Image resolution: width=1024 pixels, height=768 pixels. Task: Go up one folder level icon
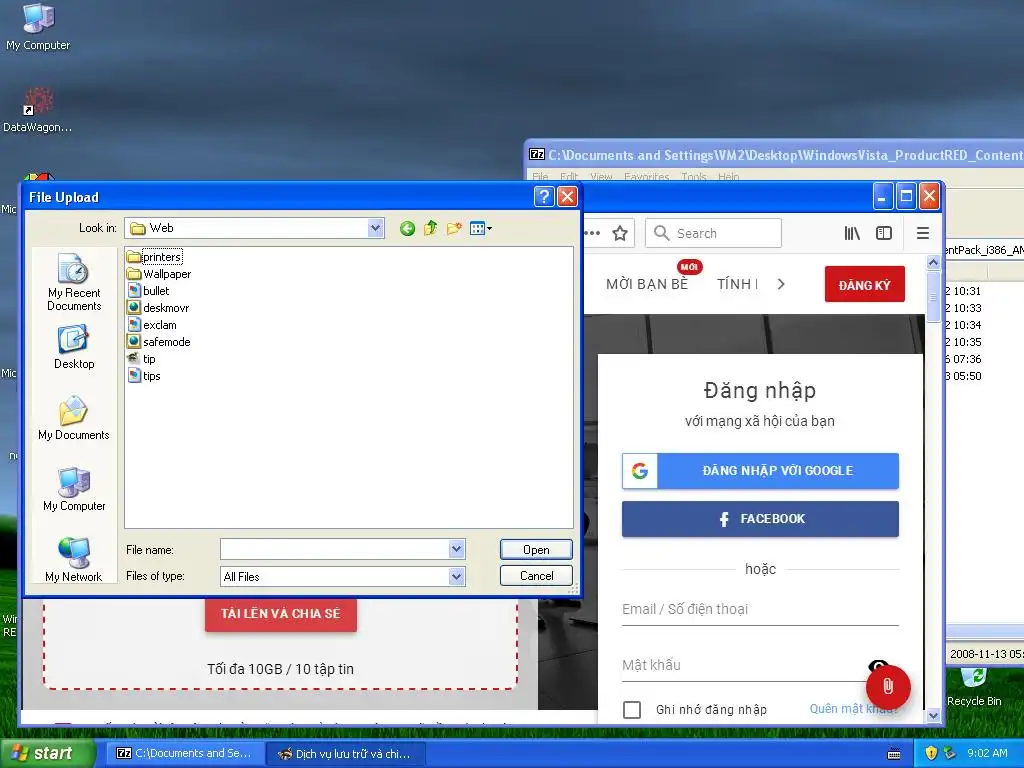coord(430,229)
